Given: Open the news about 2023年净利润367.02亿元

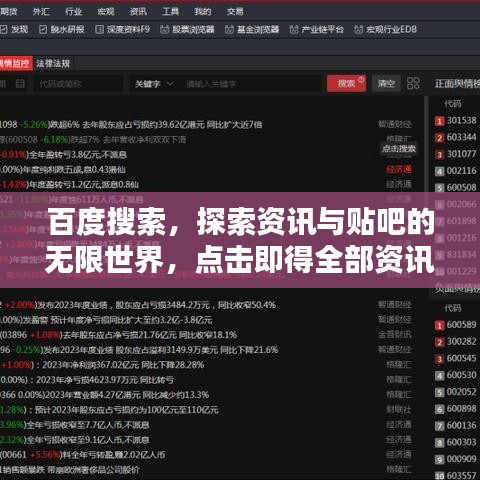Looking at the screenshot, I should point(123,365).
